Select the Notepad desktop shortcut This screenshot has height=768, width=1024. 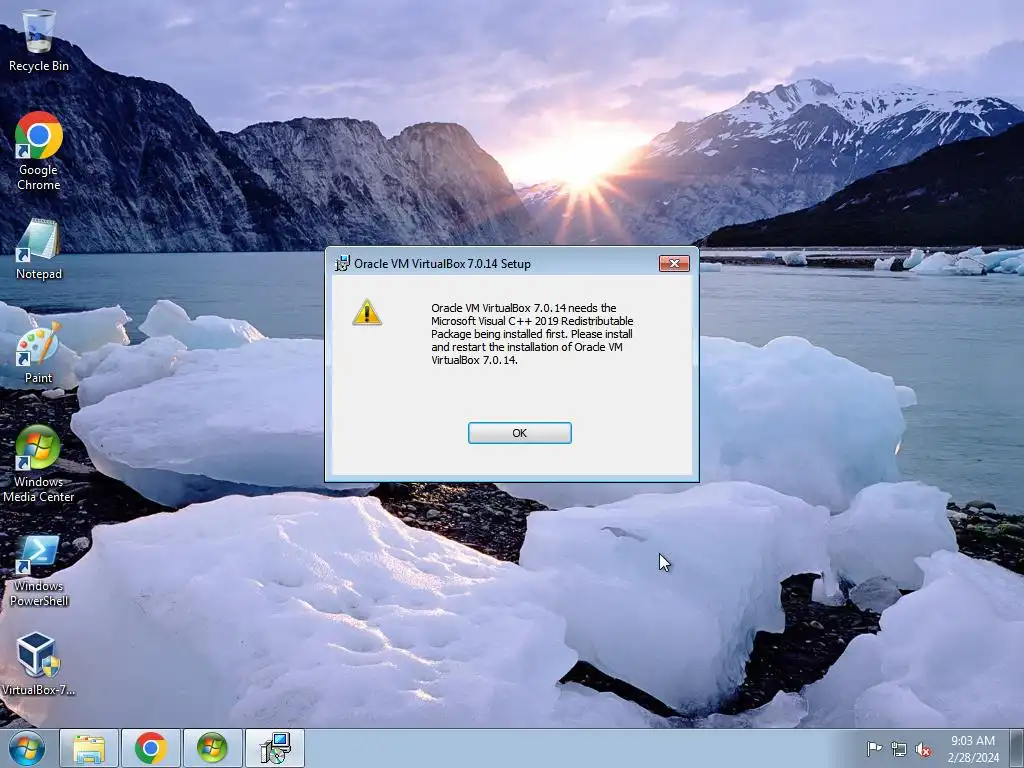[x=39, y=249]
